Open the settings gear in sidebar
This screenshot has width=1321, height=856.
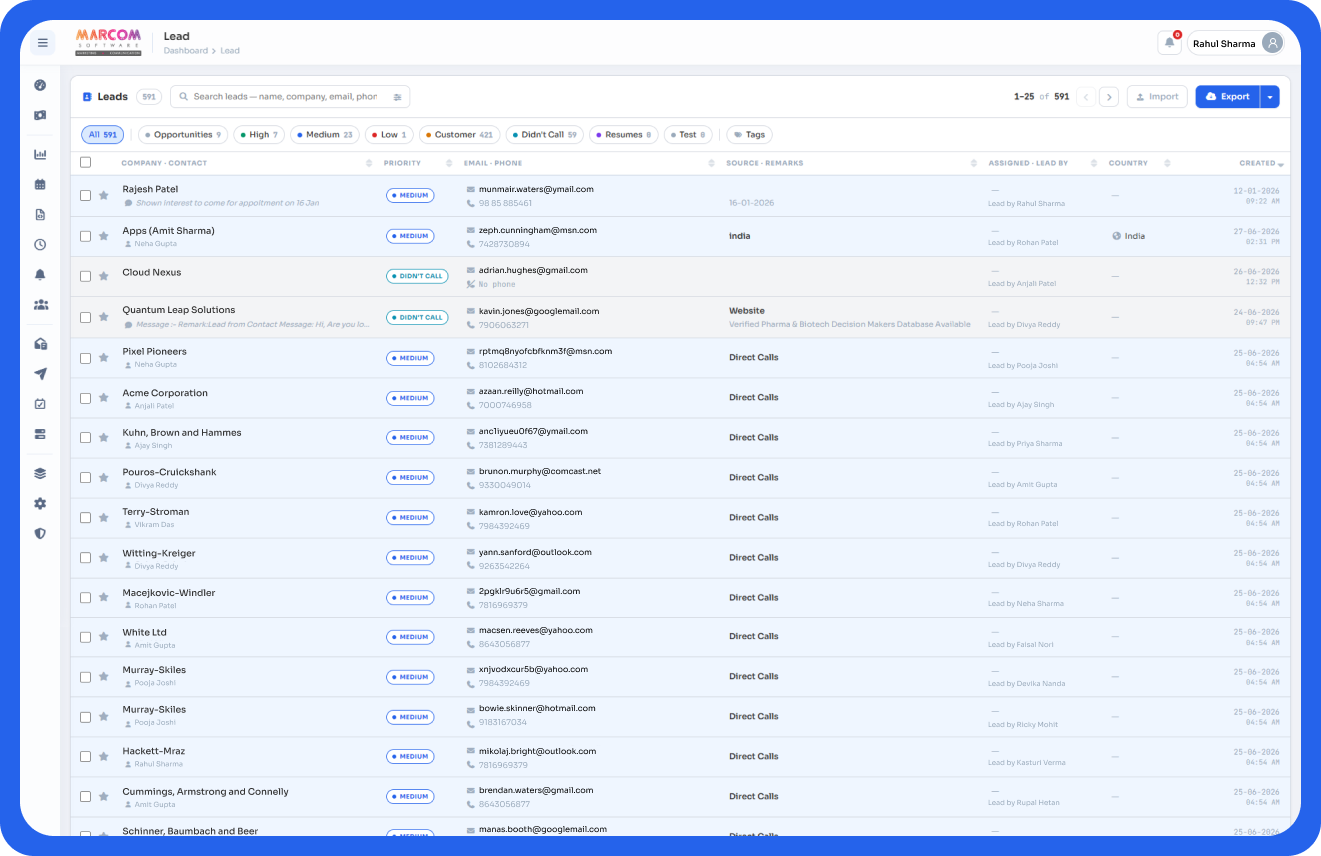tap(40, 503)
